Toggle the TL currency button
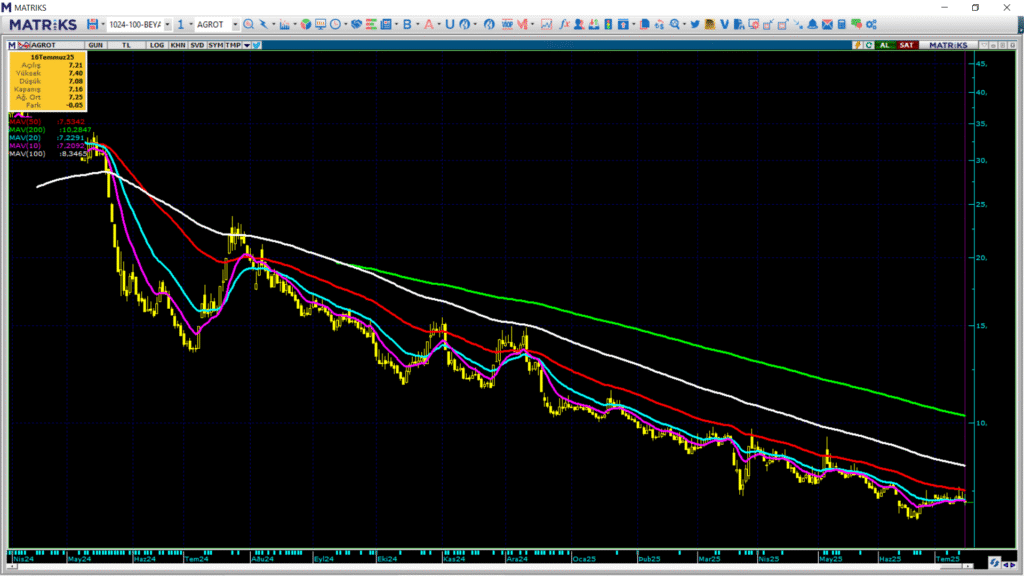This screenshot has height=576, width=1024. (x=126, y=45)
